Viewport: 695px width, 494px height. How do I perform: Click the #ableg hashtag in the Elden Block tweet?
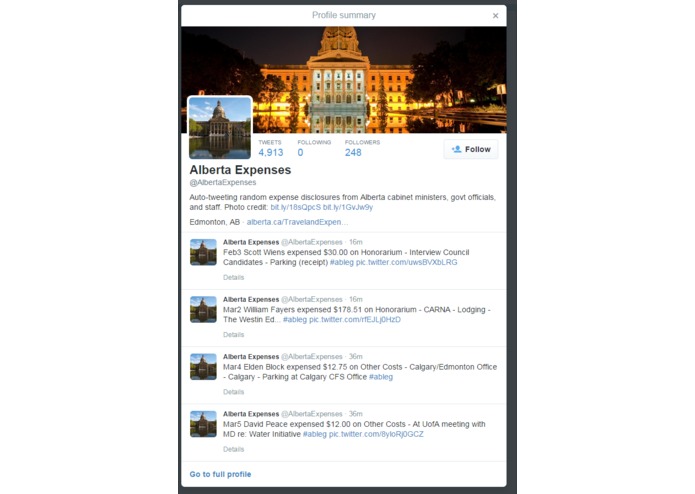click(x=381, y=377)
